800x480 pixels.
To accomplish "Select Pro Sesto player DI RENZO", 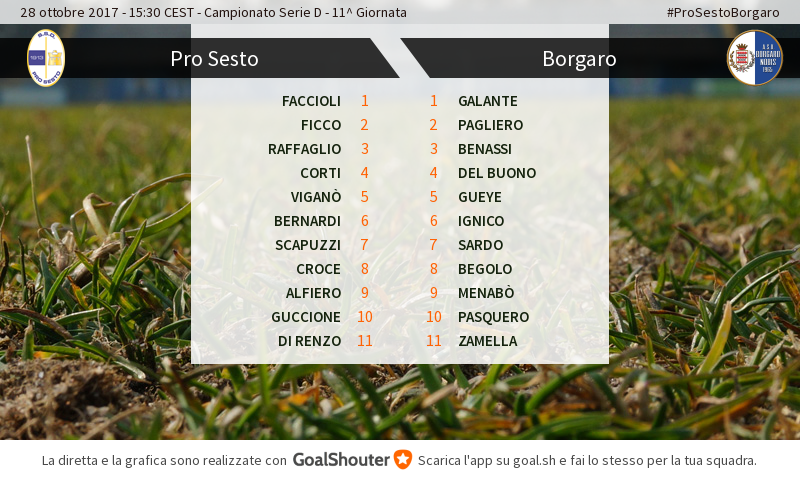I will point(309,341).
